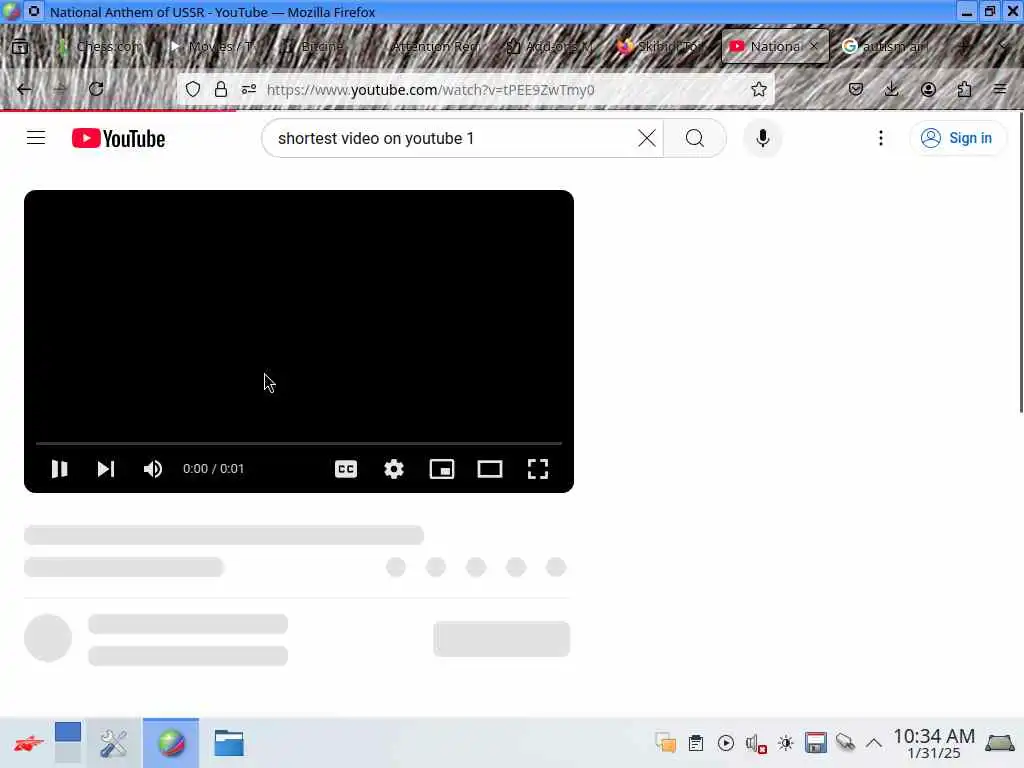Switch to the Chess.com tab
This screenshot has width=1024, height=768.
point(100,46)
